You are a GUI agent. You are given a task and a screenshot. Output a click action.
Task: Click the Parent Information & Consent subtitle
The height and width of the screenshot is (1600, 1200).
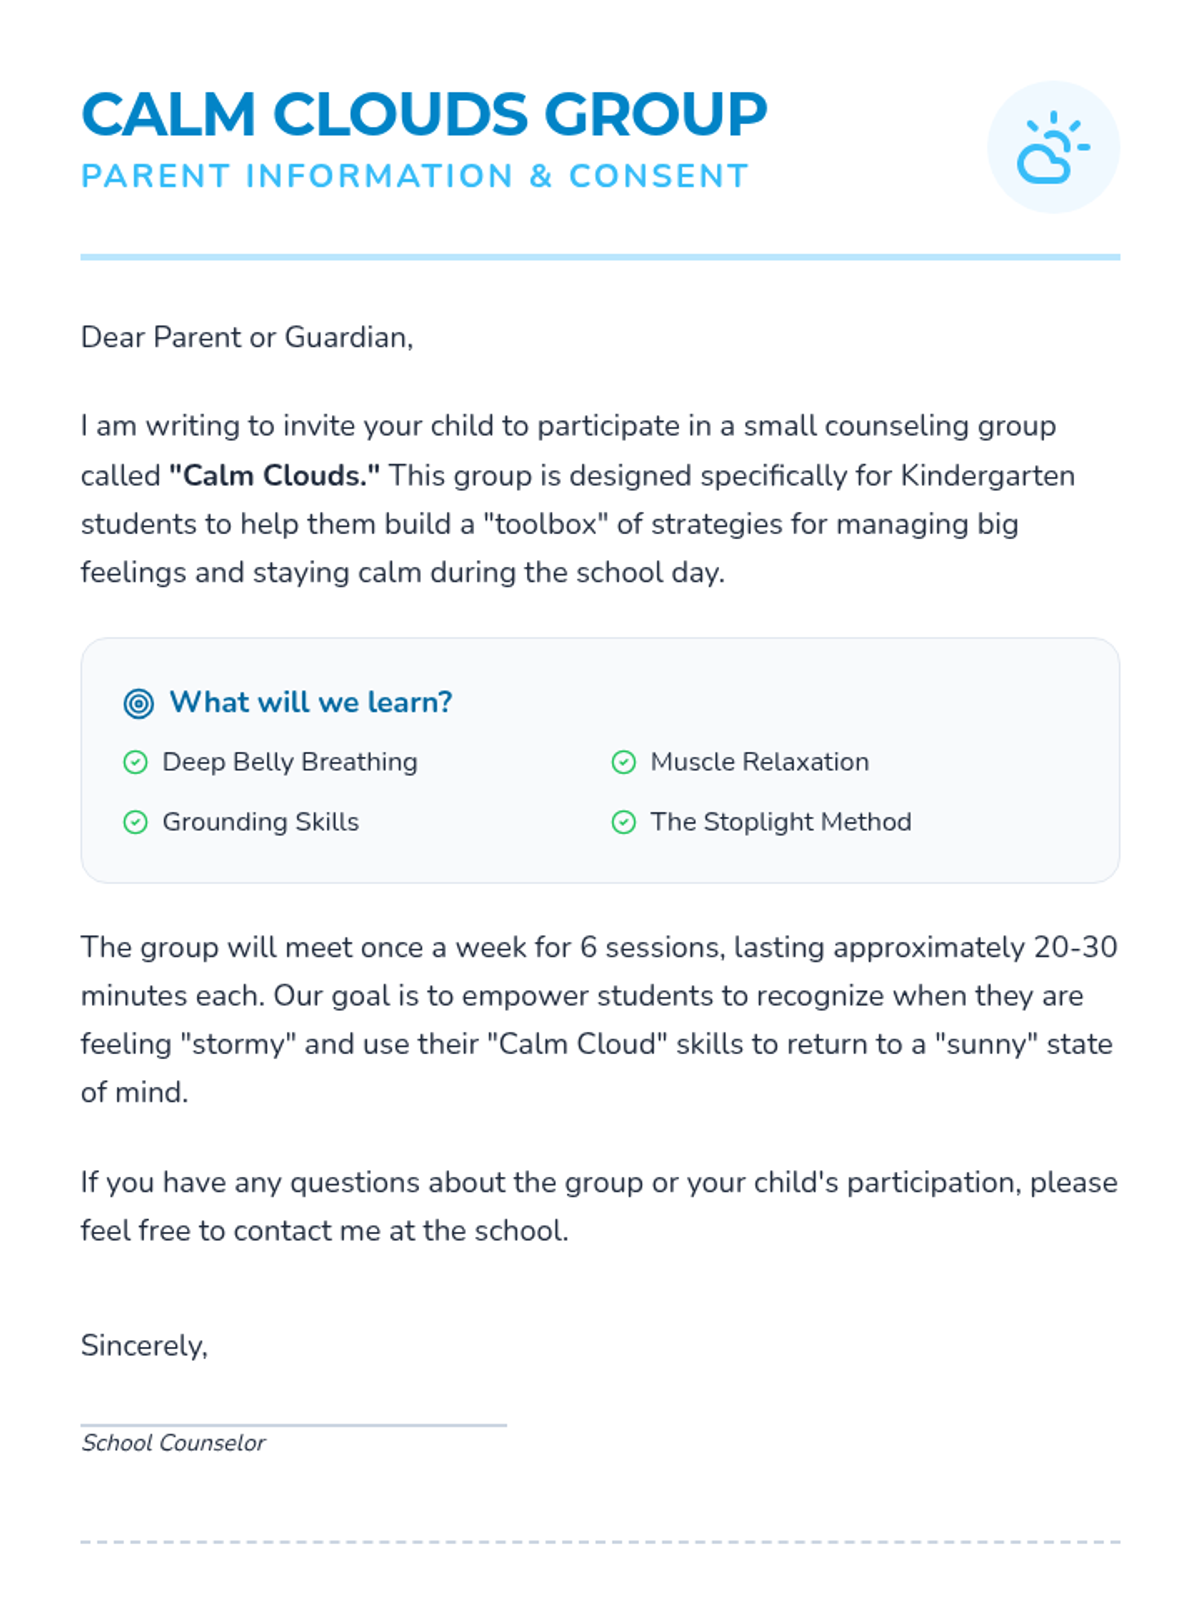[414, 176]
